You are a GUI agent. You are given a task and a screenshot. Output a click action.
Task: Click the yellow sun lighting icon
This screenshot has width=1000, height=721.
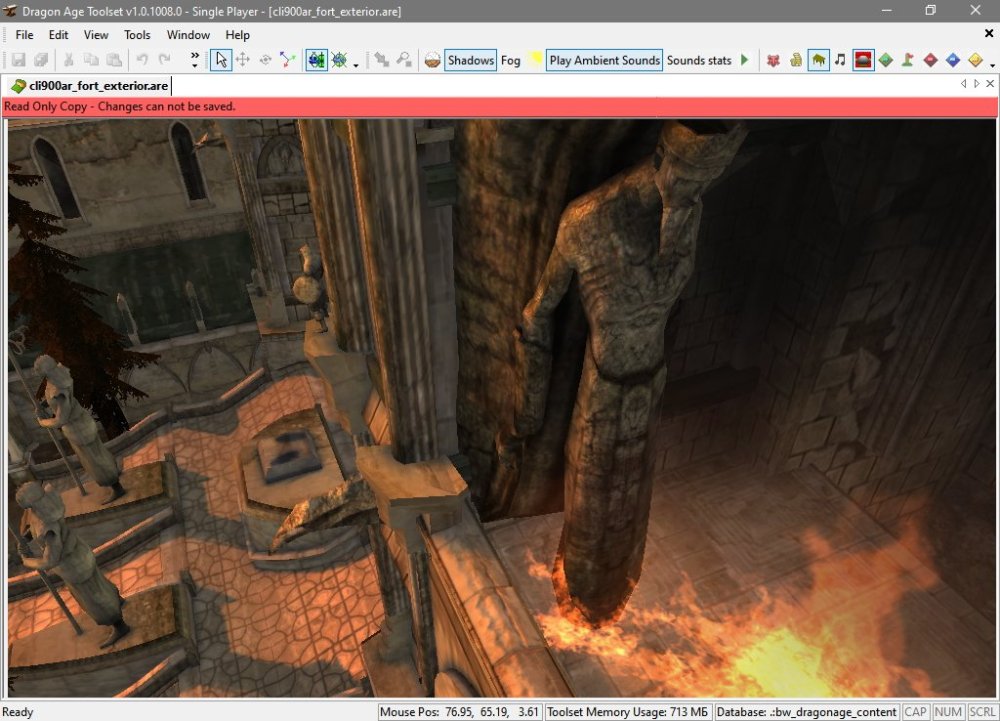535,60
